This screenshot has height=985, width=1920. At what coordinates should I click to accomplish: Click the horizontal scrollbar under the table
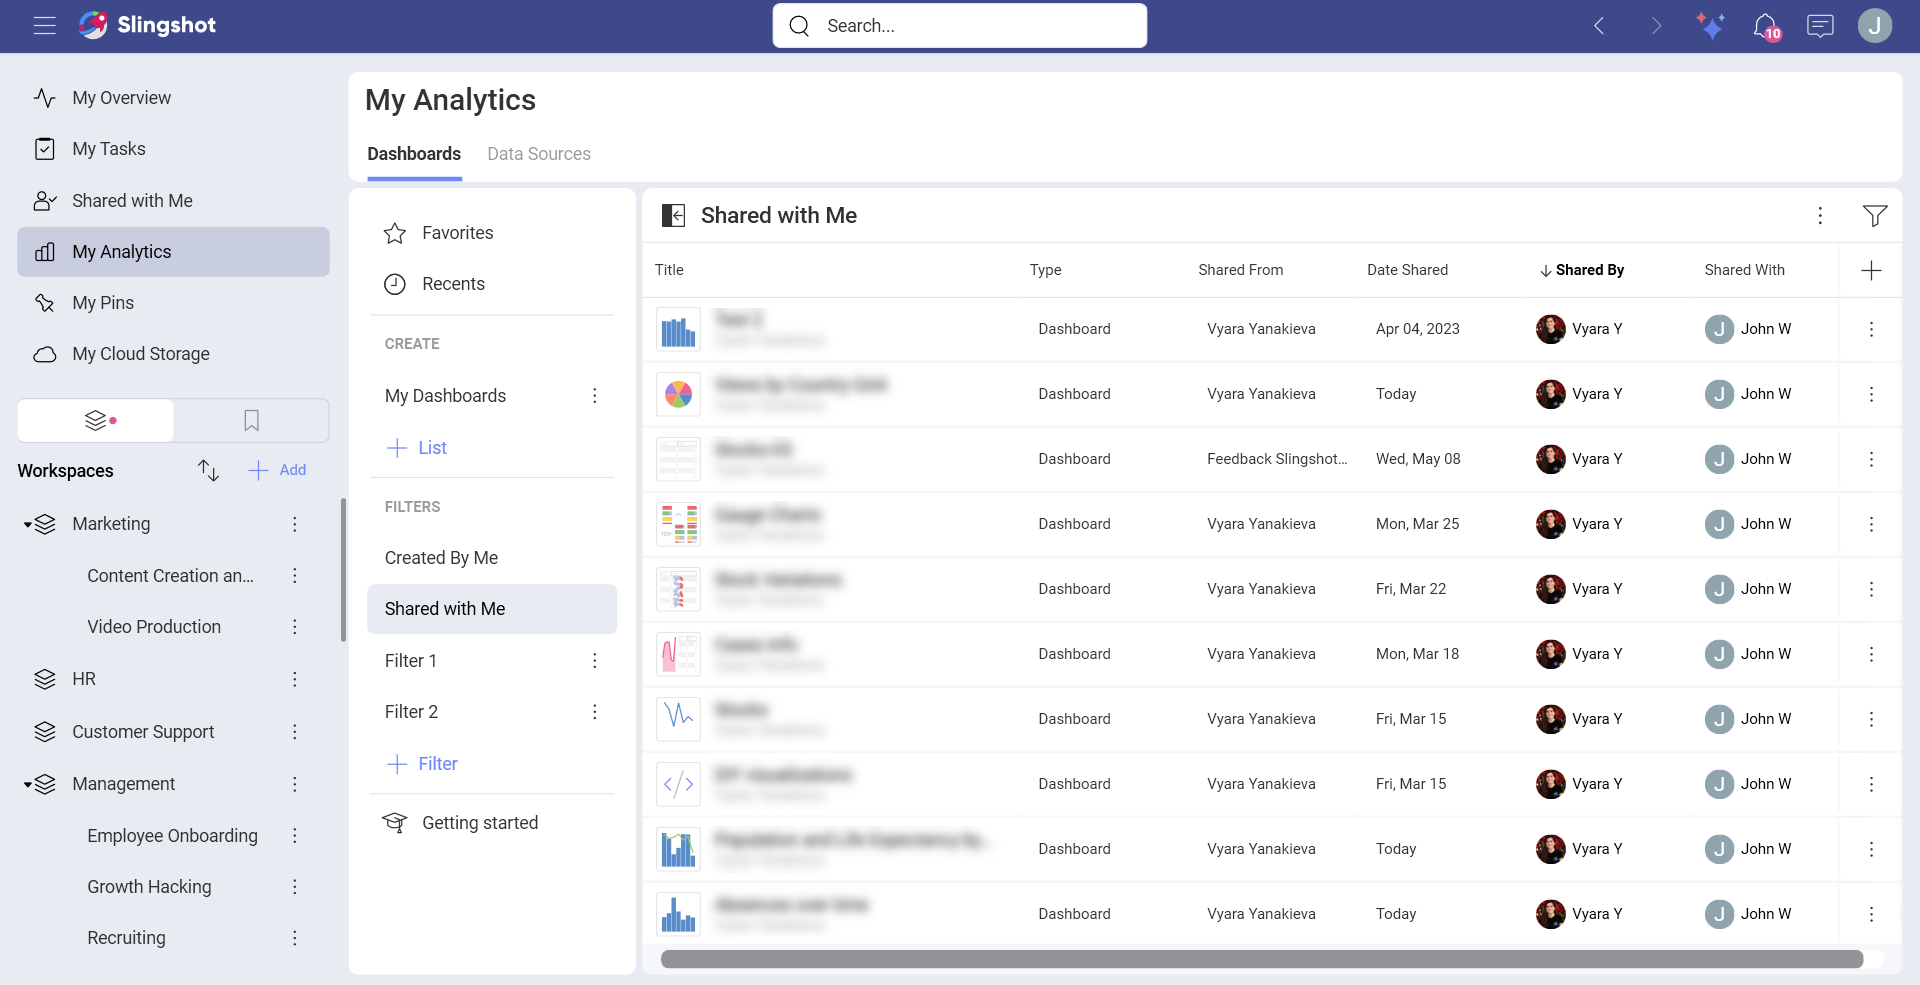1262,960
